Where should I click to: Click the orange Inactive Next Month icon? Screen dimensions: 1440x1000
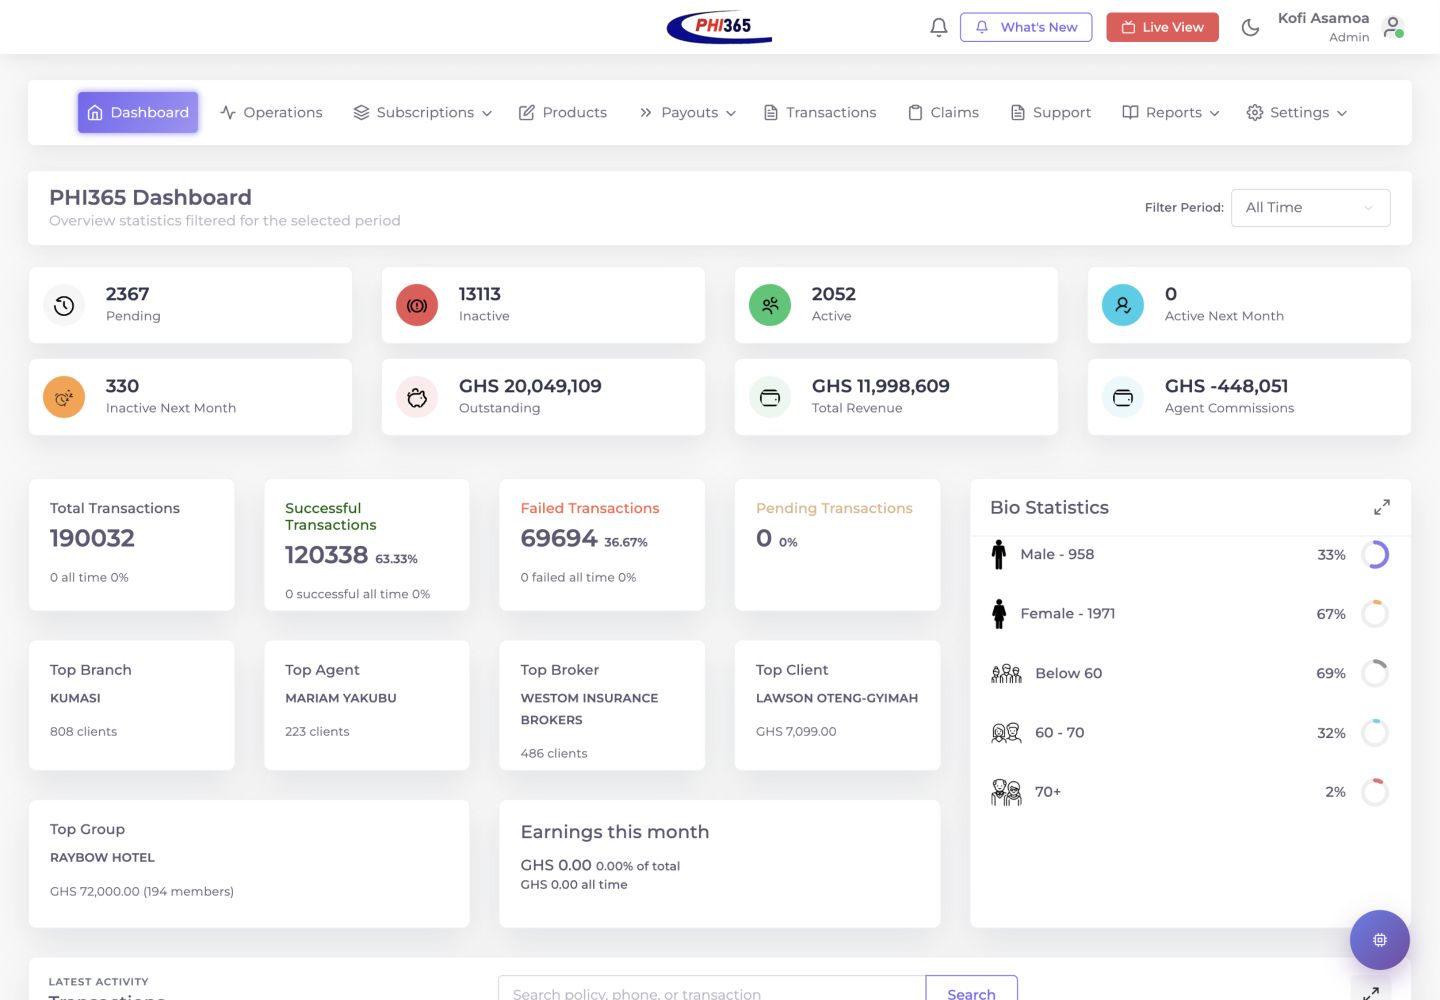click(x=64, y=397)
